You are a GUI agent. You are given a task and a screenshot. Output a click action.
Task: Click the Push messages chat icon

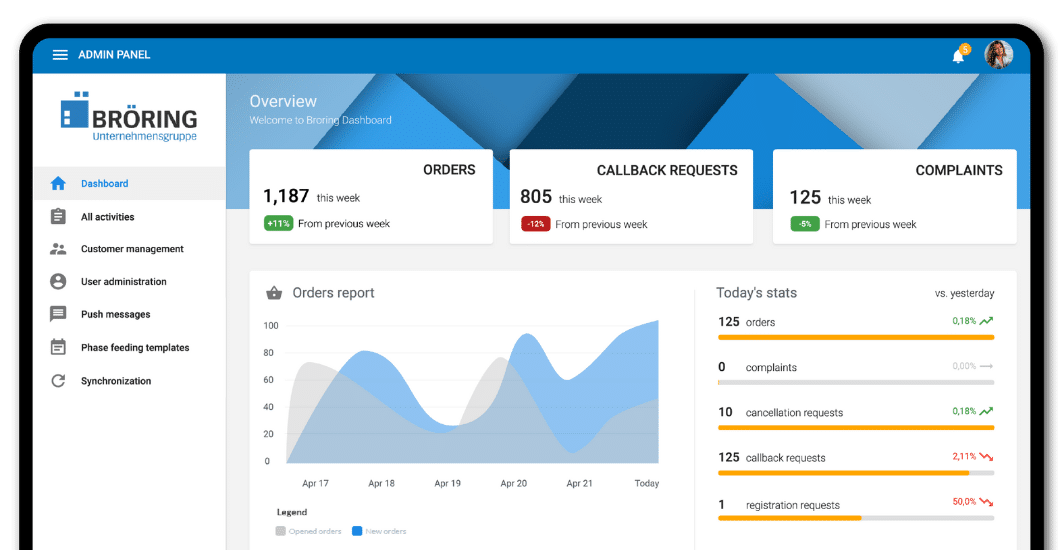click(58, 314)
